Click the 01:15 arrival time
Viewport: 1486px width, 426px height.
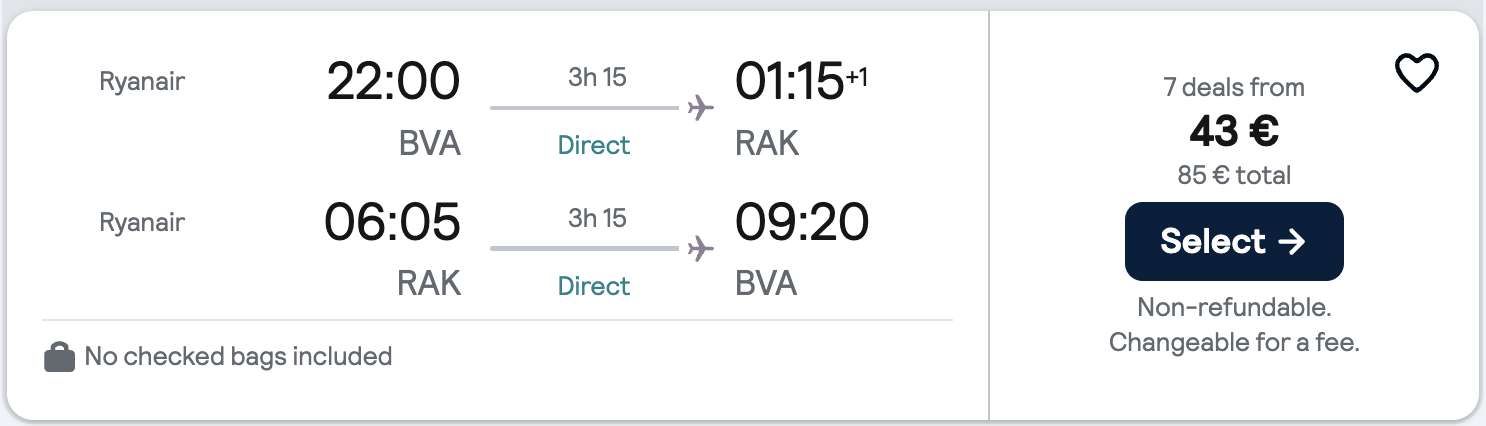pyautogui.click(x=790, y=82)
